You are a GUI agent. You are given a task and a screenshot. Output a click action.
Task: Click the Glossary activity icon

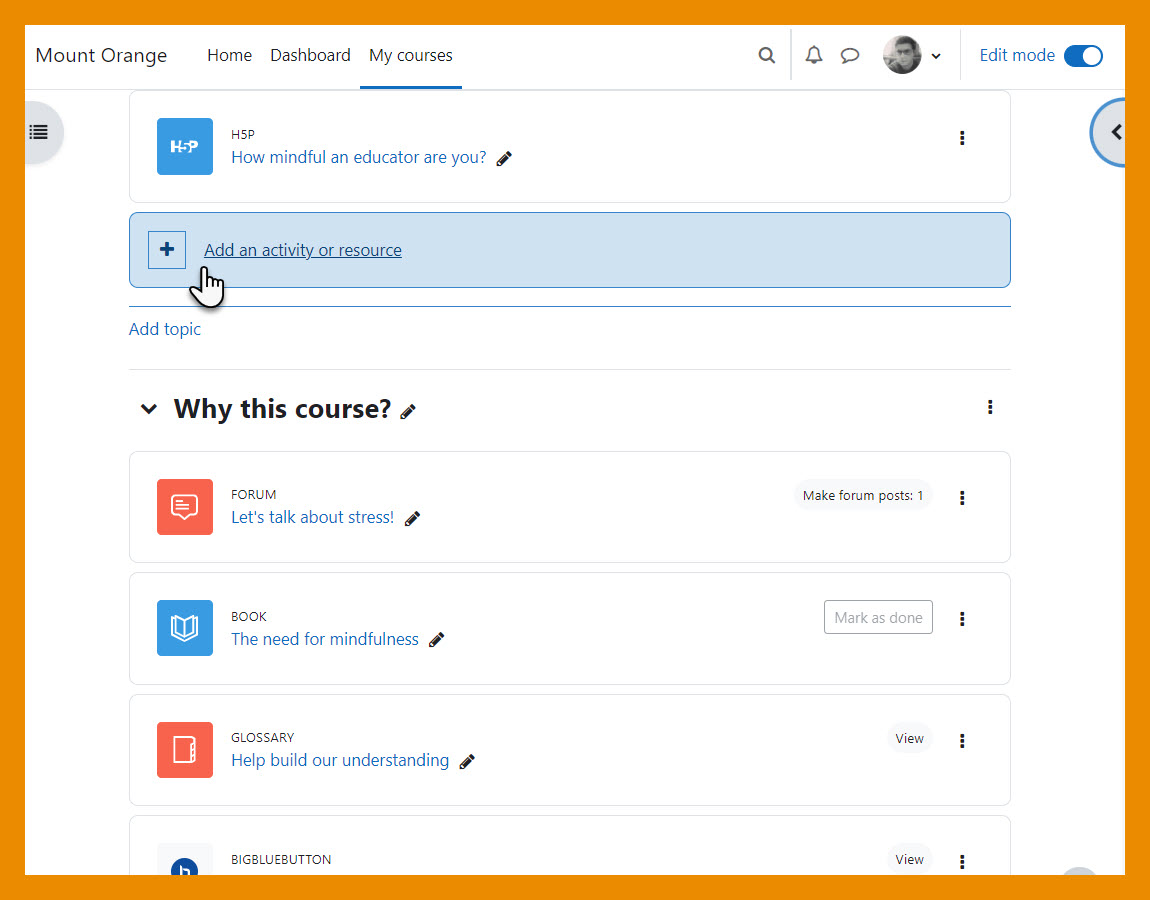pyautogui.click(x=185, y=750)
